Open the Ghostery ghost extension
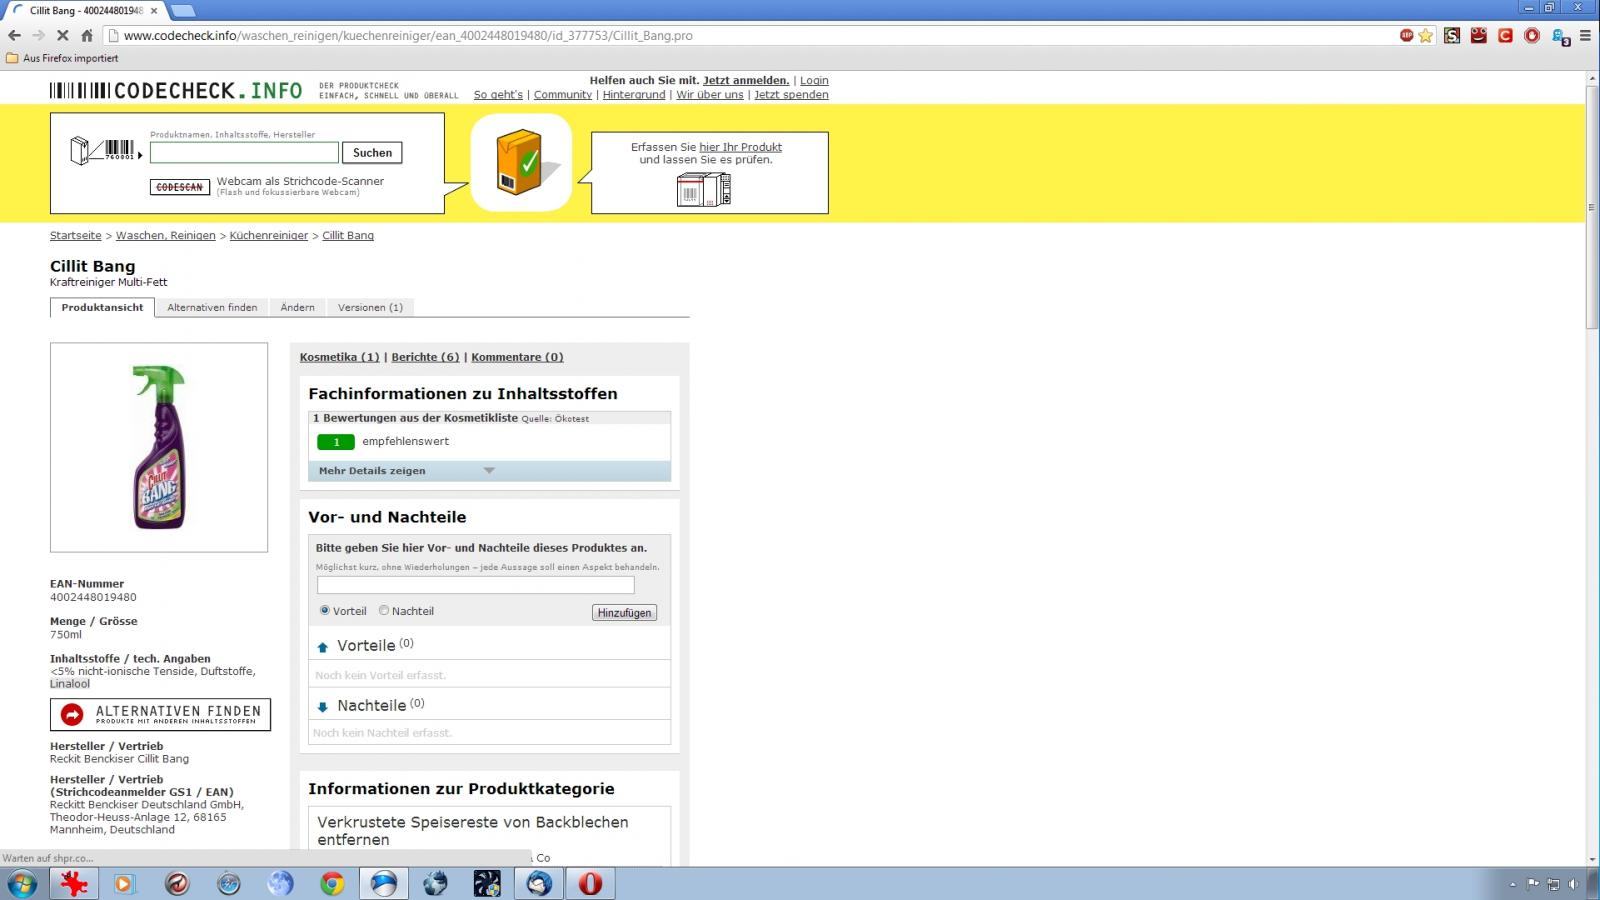This screenshot has height=900, width=1600. coord(1559,36)
